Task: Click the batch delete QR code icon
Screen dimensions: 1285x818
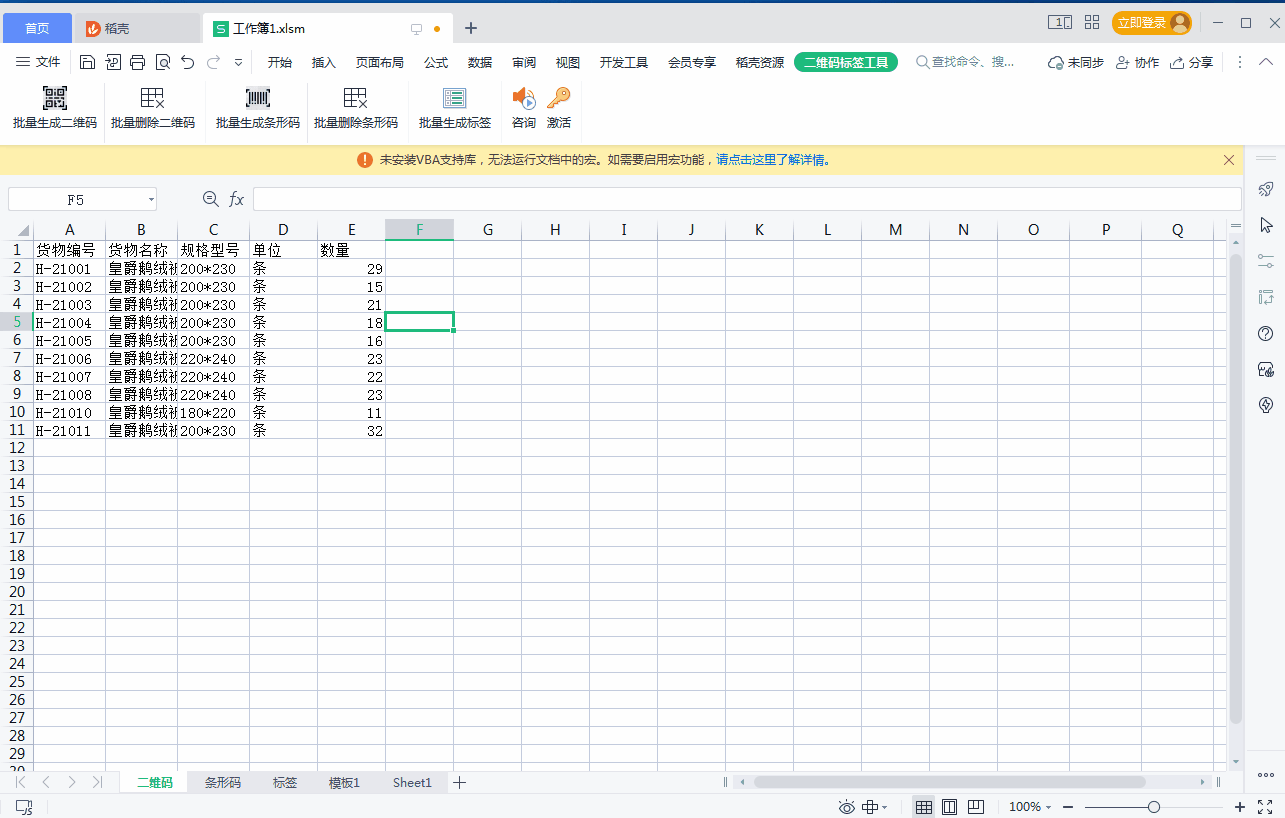Action: [x=153, y=98]
